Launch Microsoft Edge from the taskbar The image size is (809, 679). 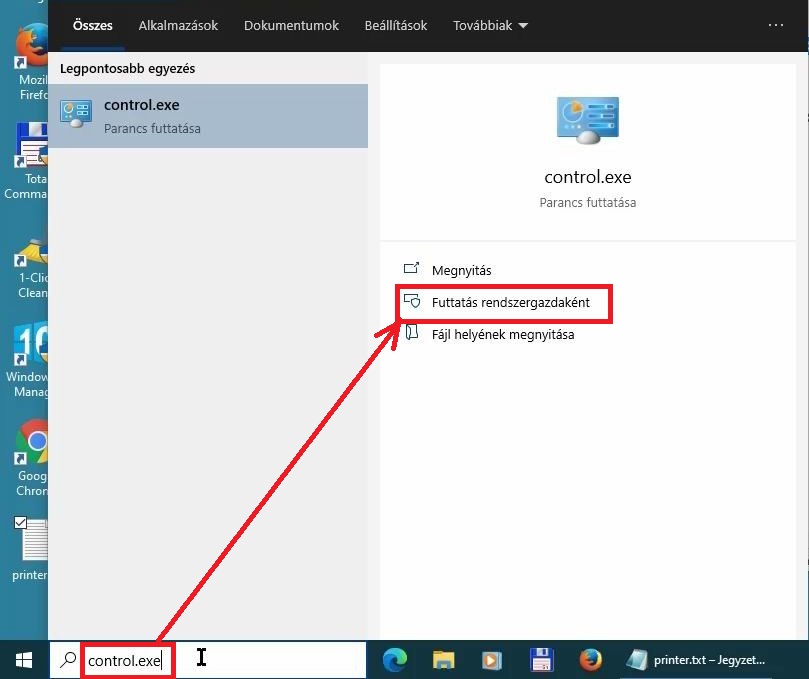395,660
